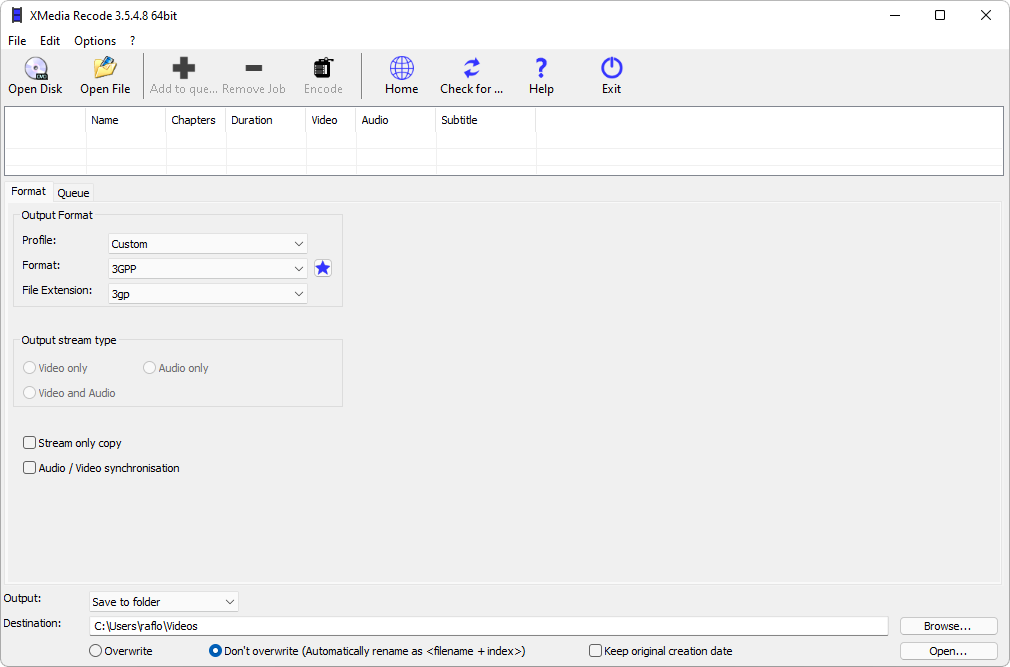Click the Encode clapperboard icon
Image resolution: width=1010 pixels, height=667 pixels.
323,68
